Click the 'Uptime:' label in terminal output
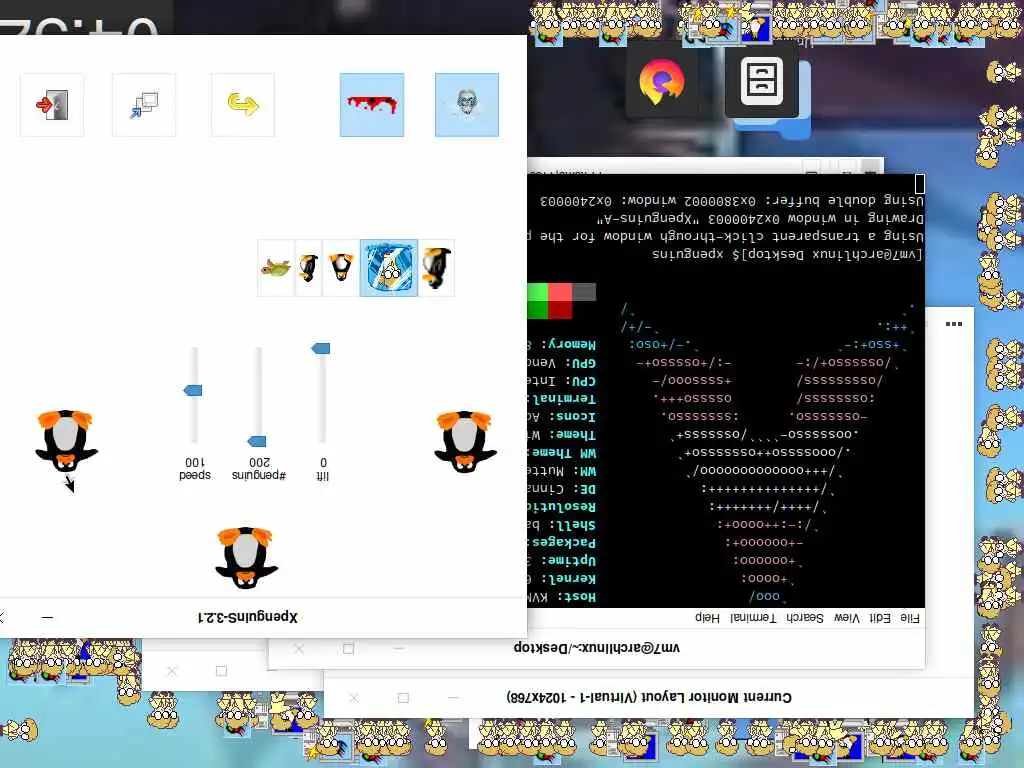 pyautogui.click(x=571, y=560)
